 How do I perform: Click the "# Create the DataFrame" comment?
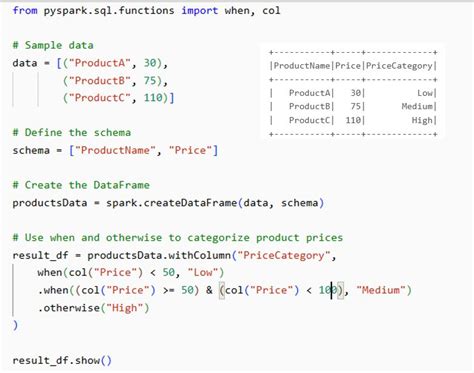81,185
